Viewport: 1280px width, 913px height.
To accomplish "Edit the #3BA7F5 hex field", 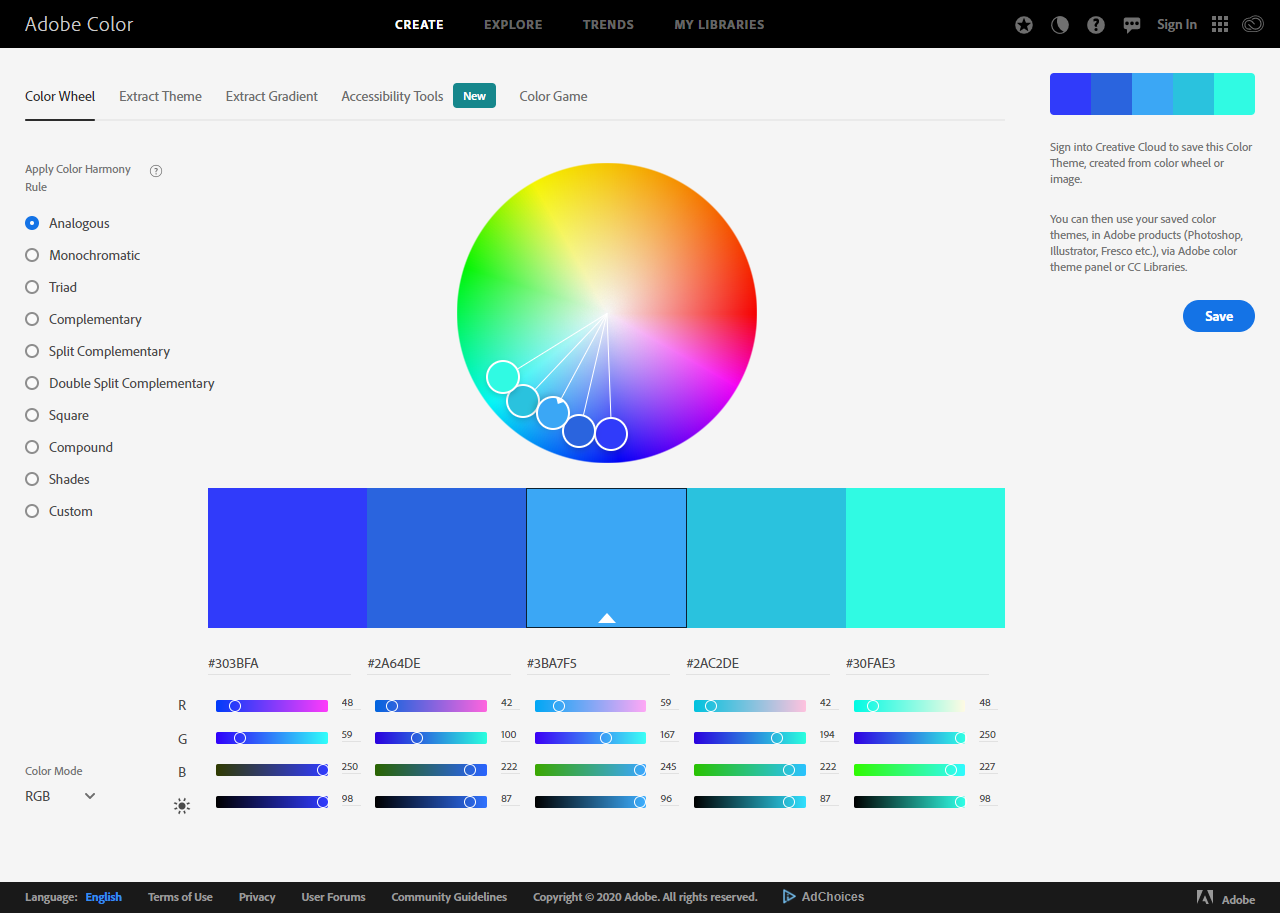I will [x=598, y=664].
